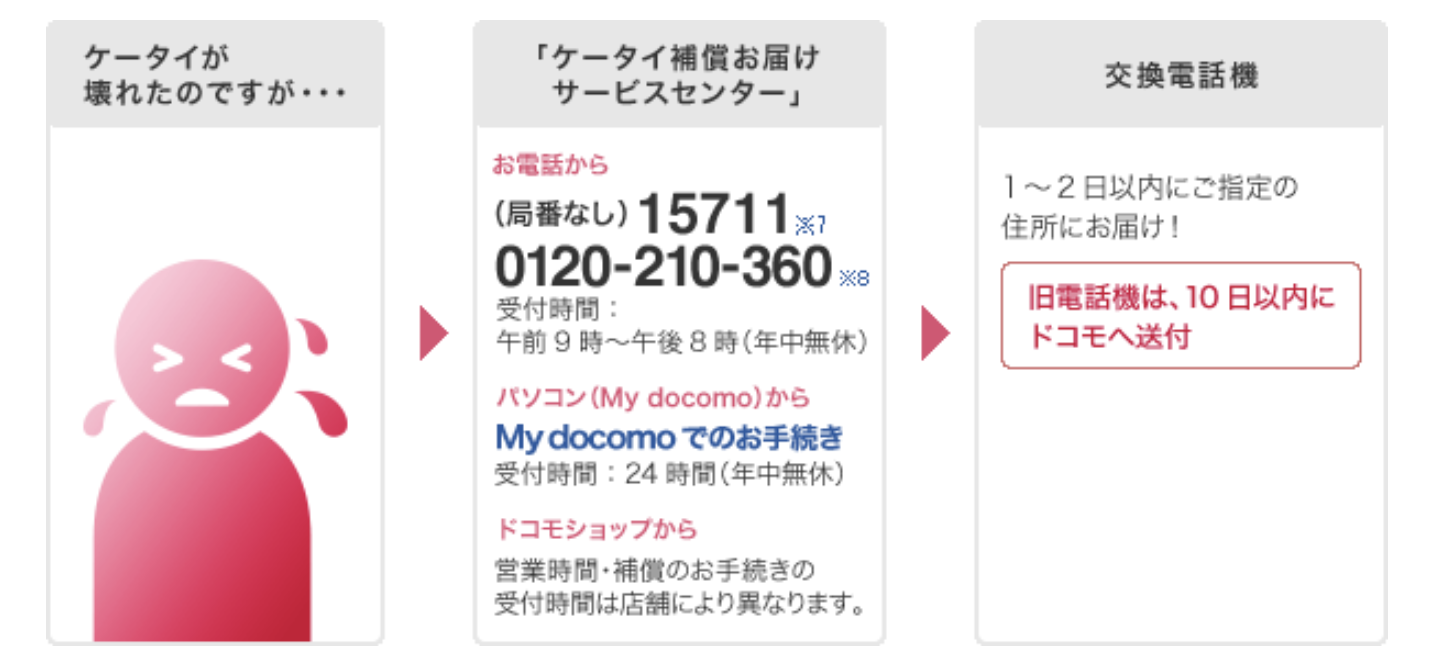Click the お電話から heading
1432x662 pixels.
click(552, 164)
